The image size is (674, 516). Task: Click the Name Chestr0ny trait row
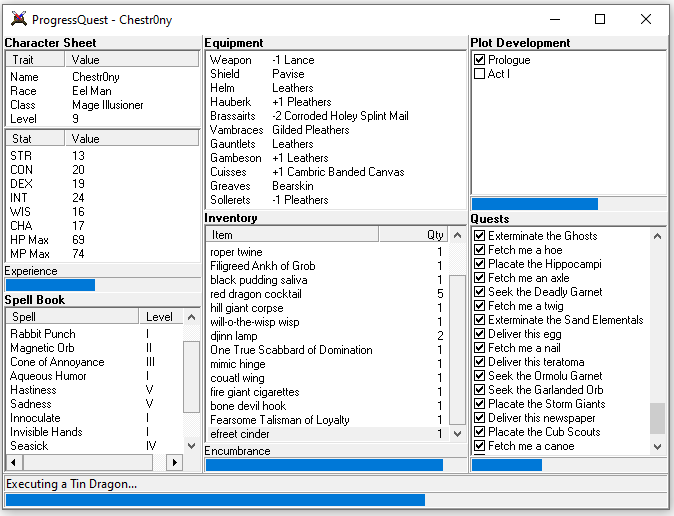tap(102, 77)
